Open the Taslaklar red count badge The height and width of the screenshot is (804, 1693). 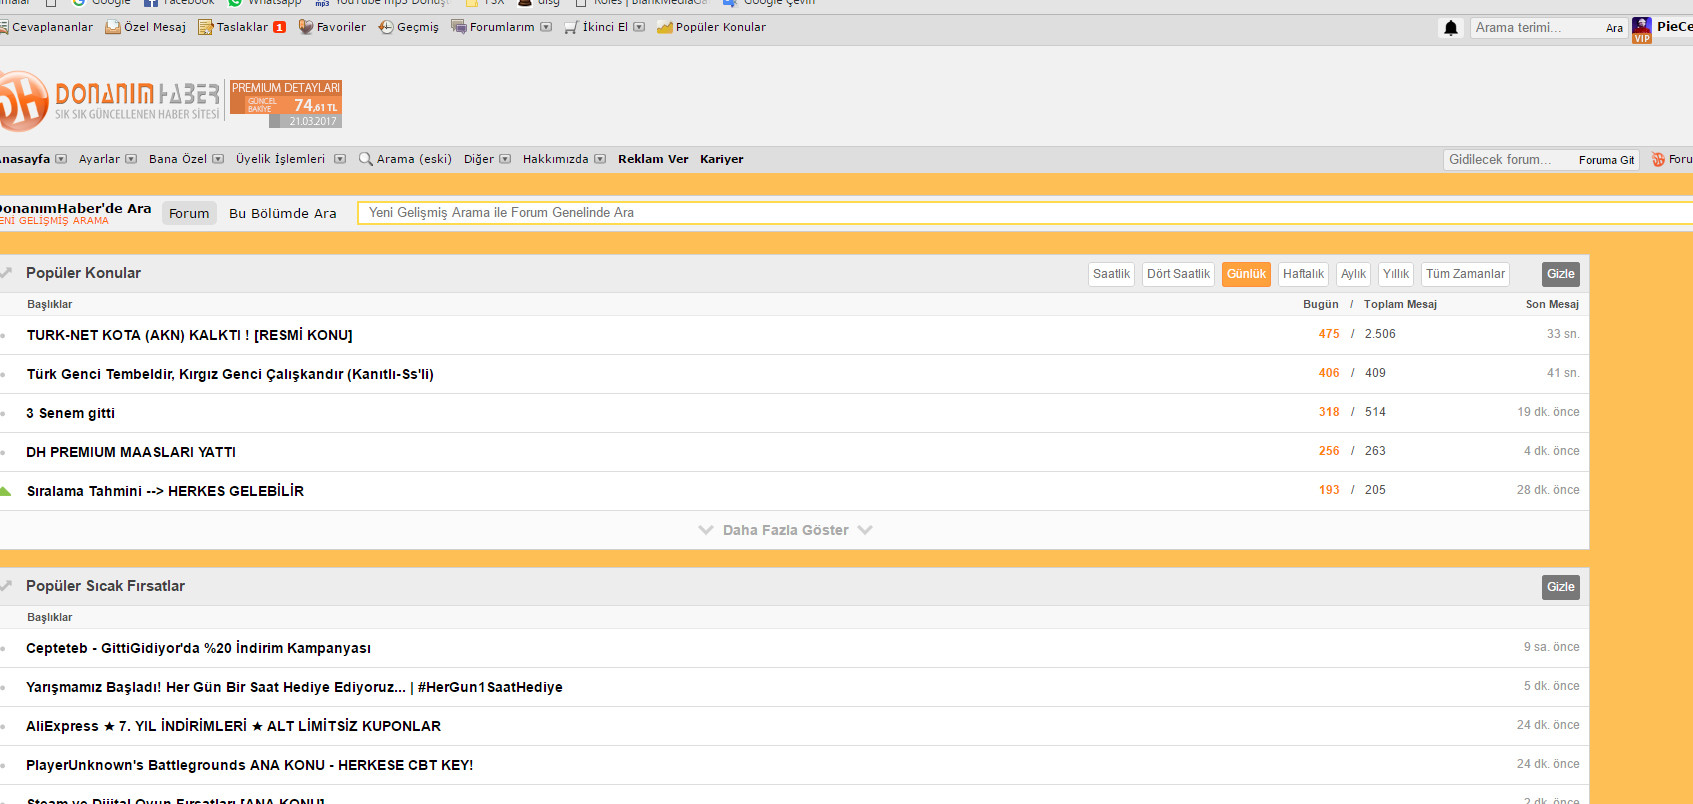click(279, 27)
